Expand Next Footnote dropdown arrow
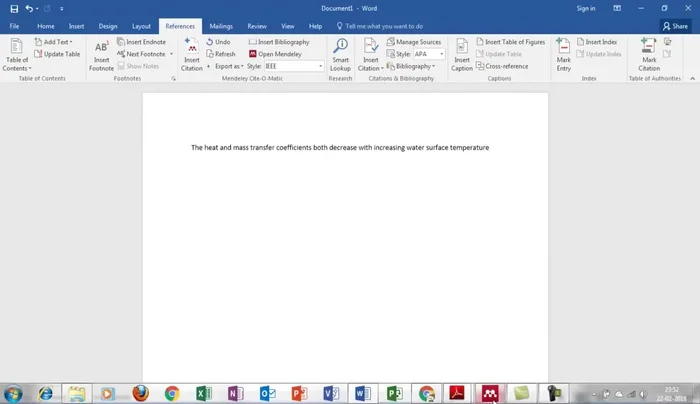Screen dimensions: 700x404 [171, 54]
